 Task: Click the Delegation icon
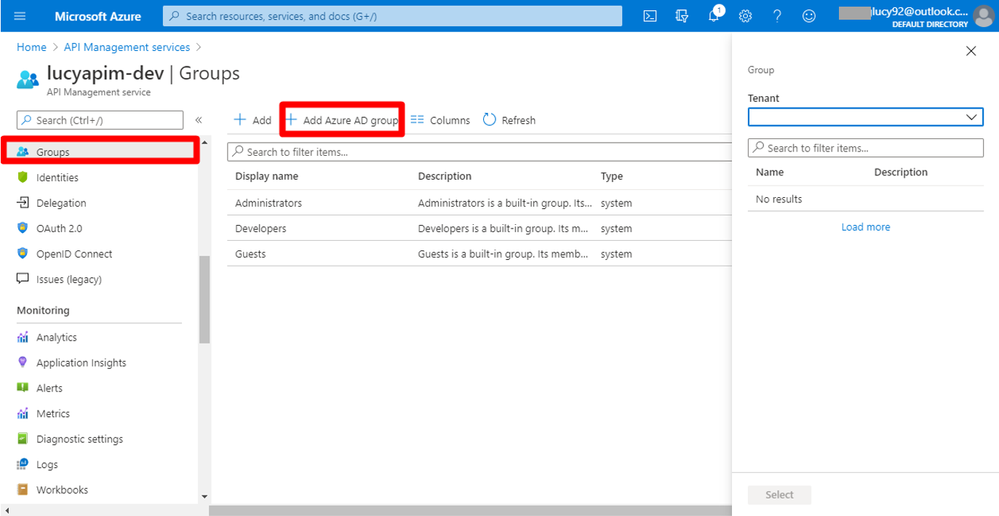click(23, 203)
